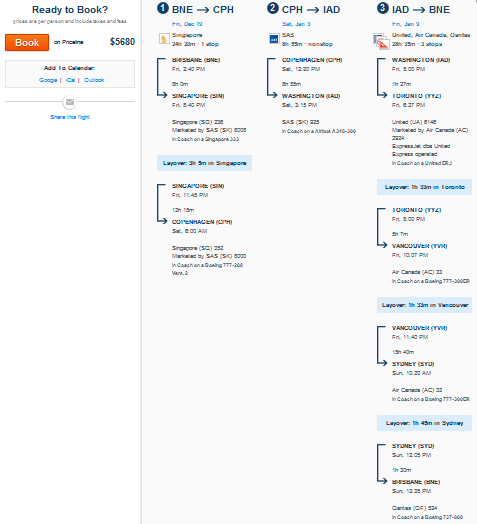
Task: Click the number 2 leg badge
Action: (x=273, y=8)
